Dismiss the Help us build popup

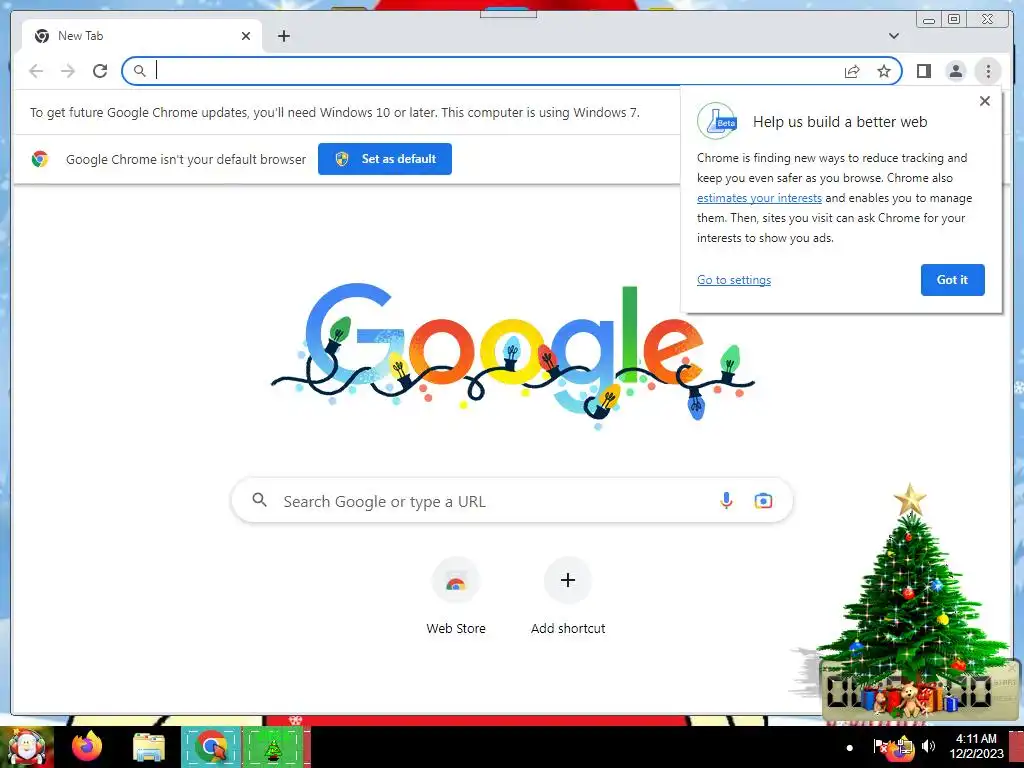tap(985, 101)
